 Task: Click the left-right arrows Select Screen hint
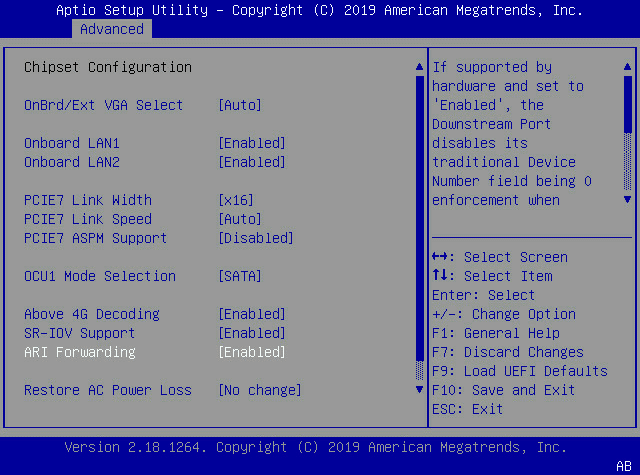[x=500, y=257]
